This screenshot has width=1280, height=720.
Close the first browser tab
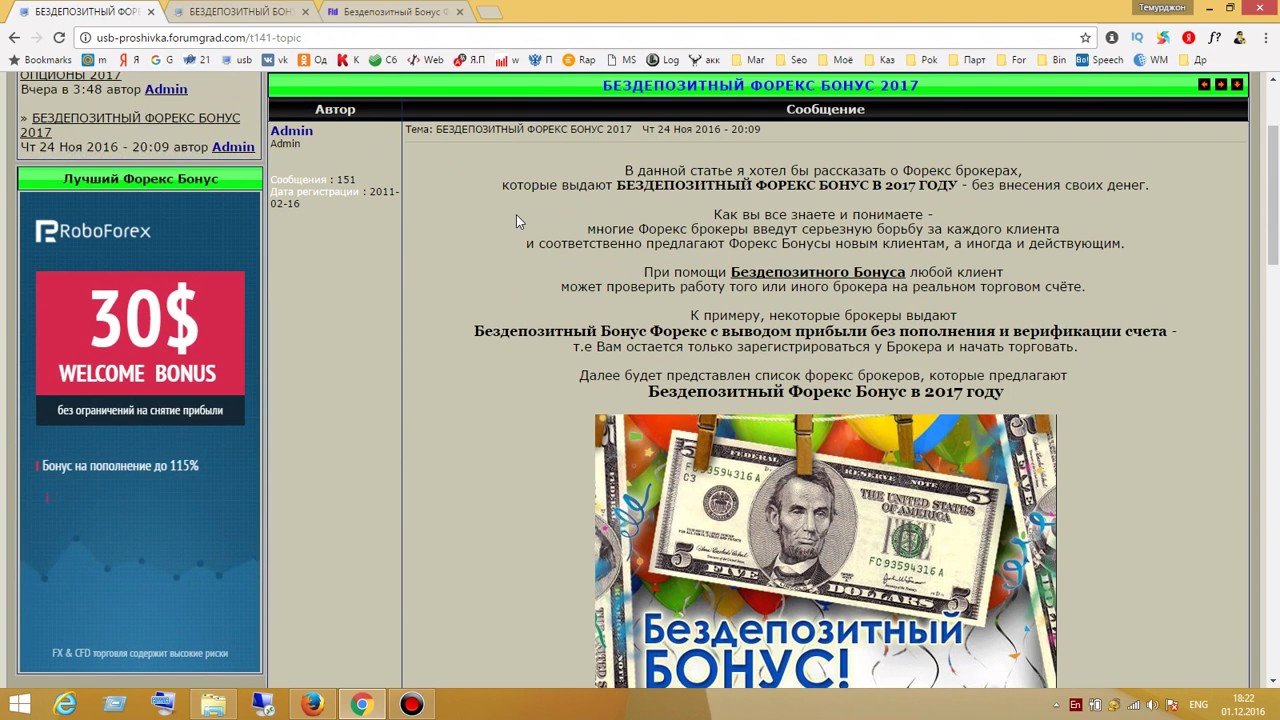click(x=152, y=12)
